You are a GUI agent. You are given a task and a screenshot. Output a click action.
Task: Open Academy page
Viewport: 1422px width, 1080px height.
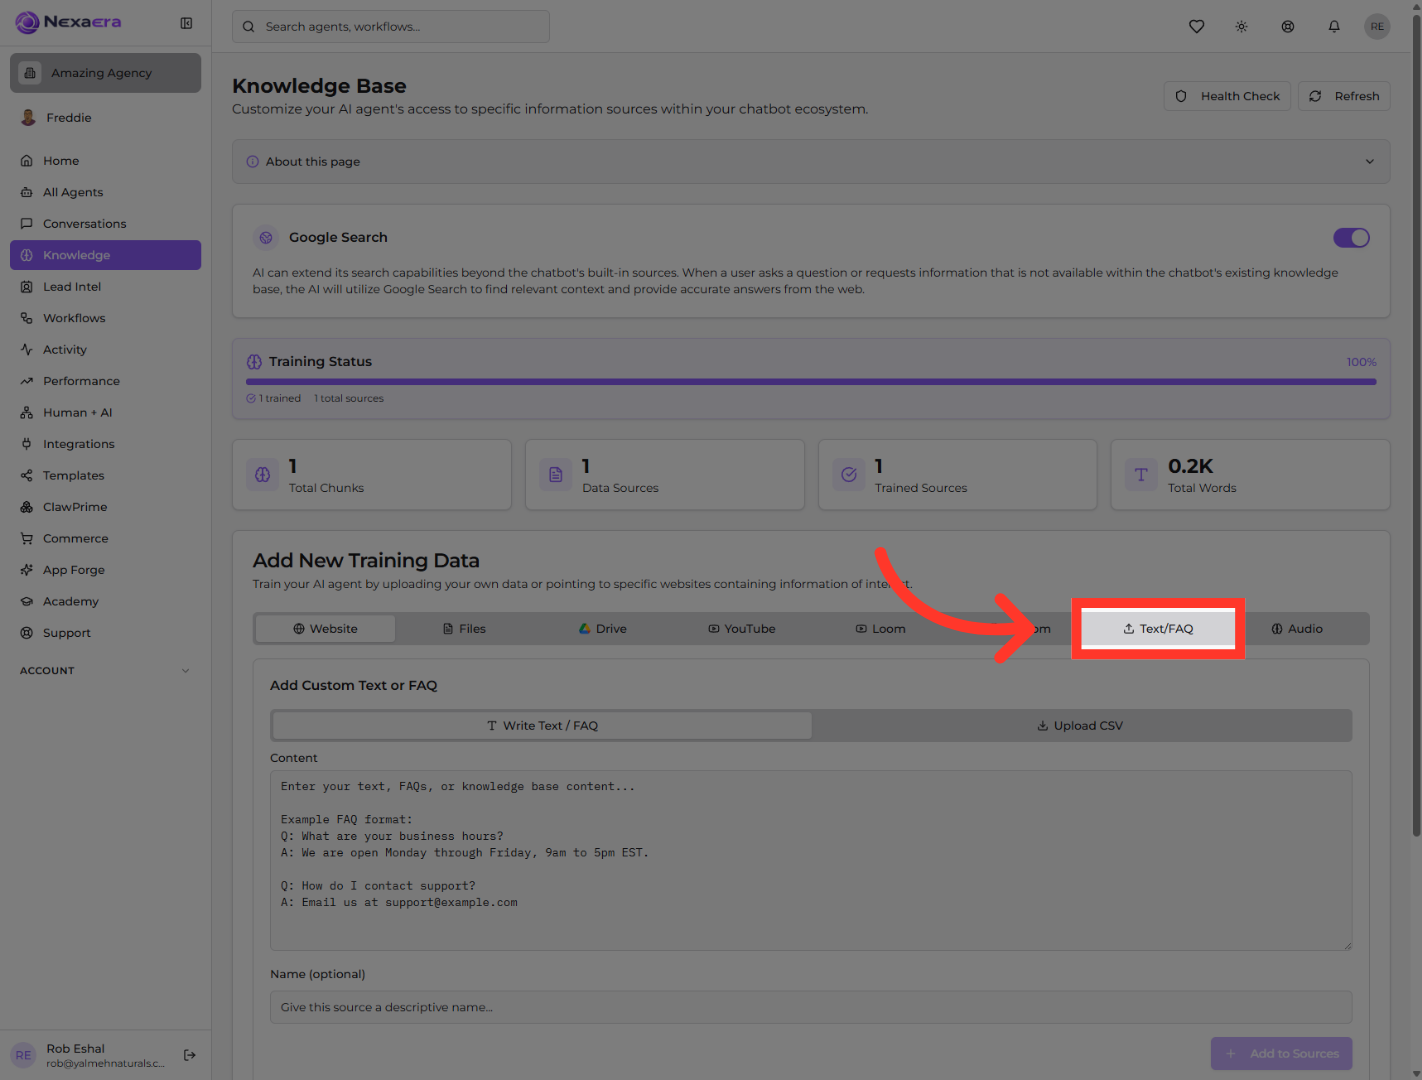tap(105, 602)
